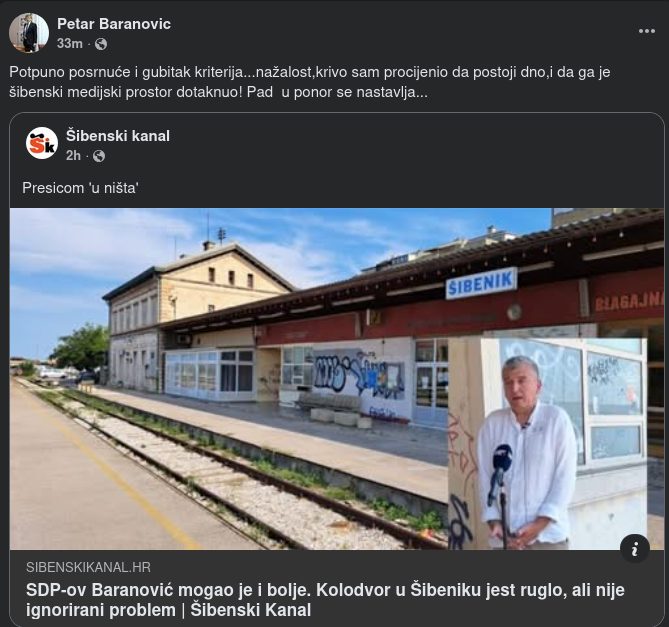Image resolution: width=669 pixels, height=627 pixels.
Task: Click the second line of the article headline
Action: coord(168,610)
